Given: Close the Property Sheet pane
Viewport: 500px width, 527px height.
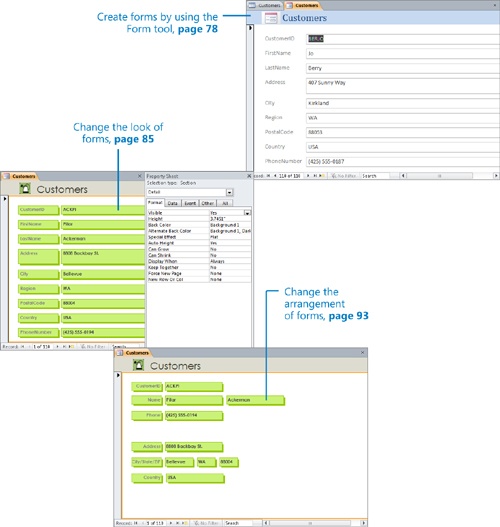Looking at the screenshot, I should [x=249, y=176].
